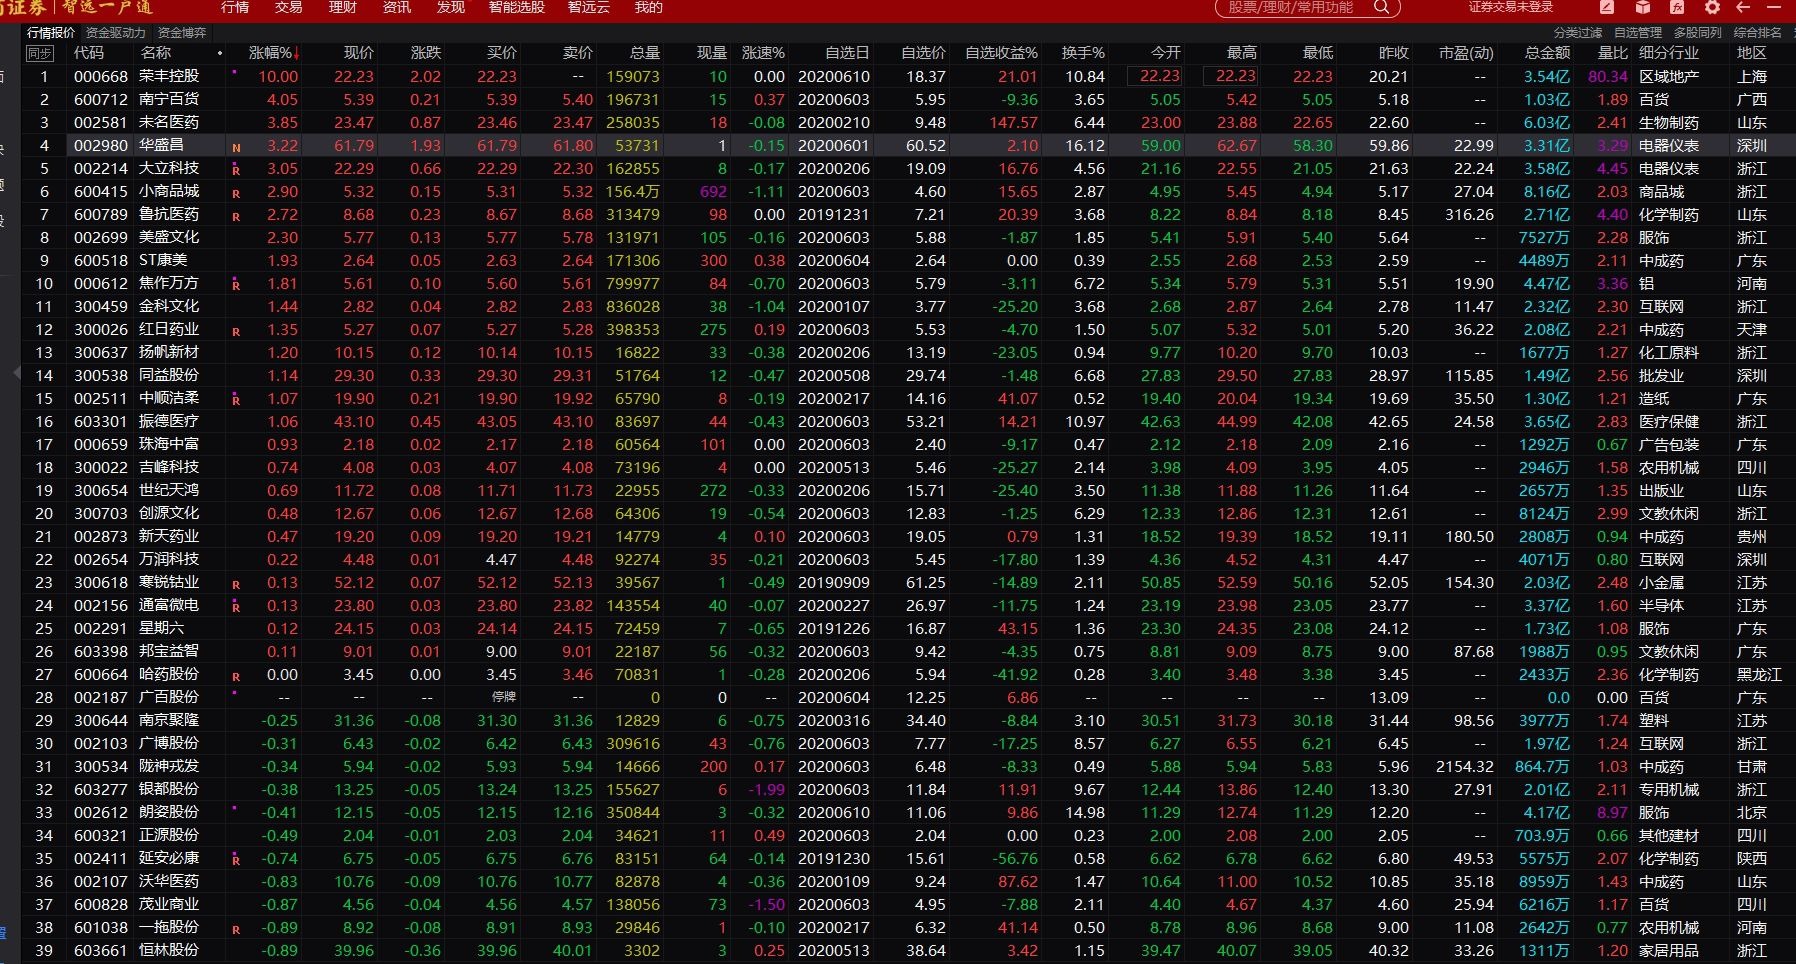Select the 同益股份 stock row
1796x964 pixels.
click(x=909, y=375)
